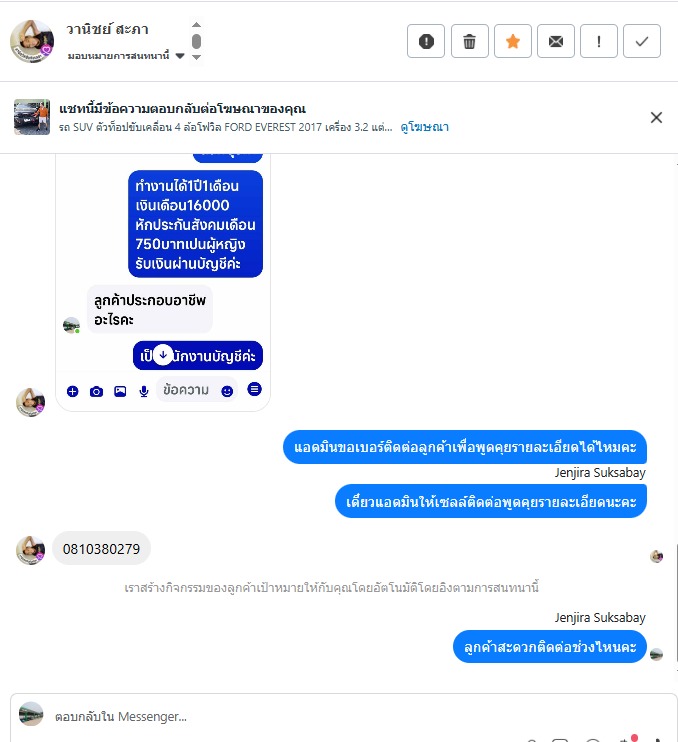This screenshot has height=742, width=678.
Task: Click the downward arrow beside contact name
Action: pos(196,57)
